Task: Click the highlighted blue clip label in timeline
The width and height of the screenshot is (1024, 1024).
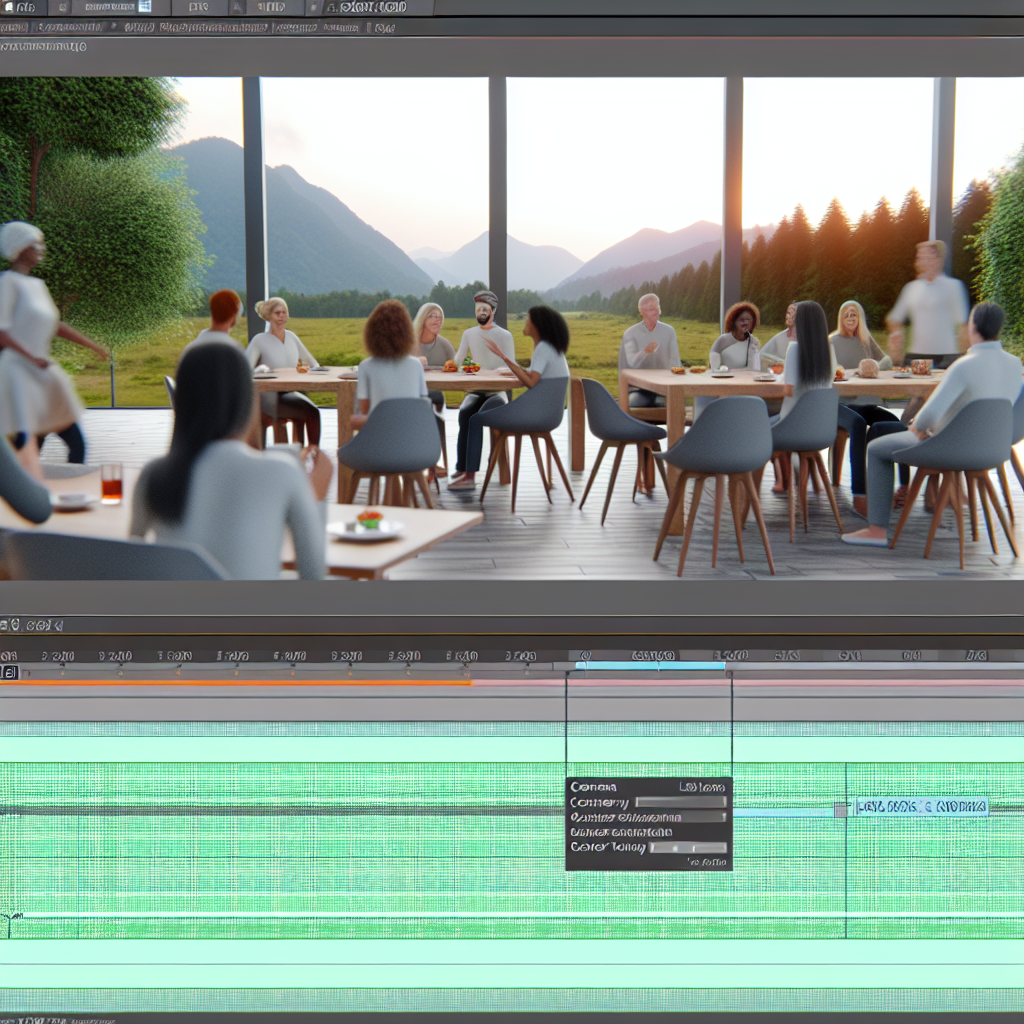Action: click(x=921, y=807)
